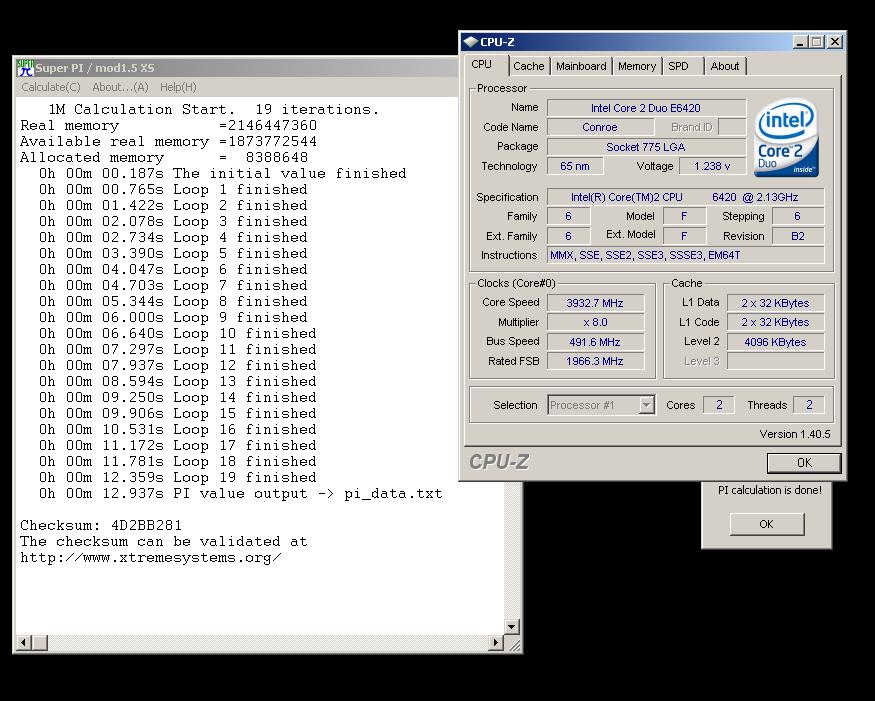This screenshot has height=701, width=875.
Task: Click the Loop 1 finished line
Action: click(173, 189)
